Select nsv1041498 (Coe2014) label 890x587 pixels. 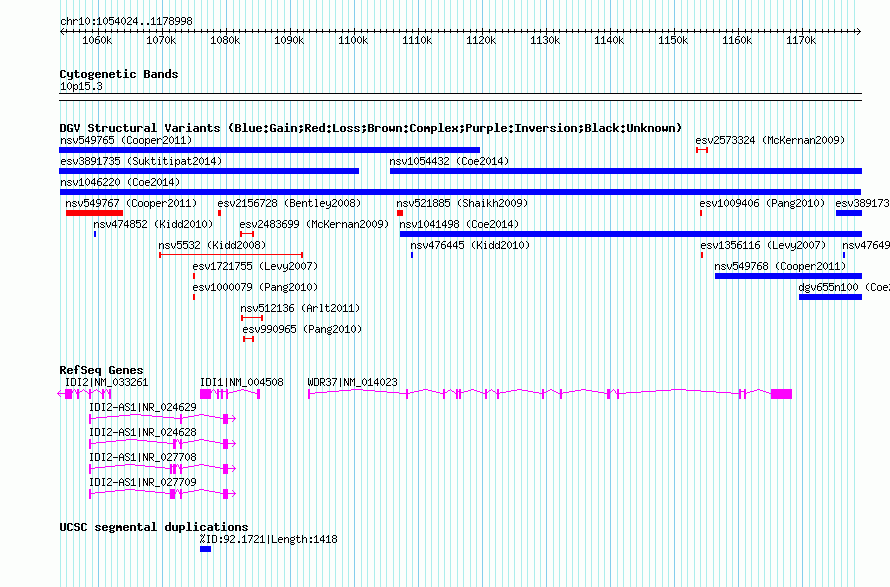459,224
